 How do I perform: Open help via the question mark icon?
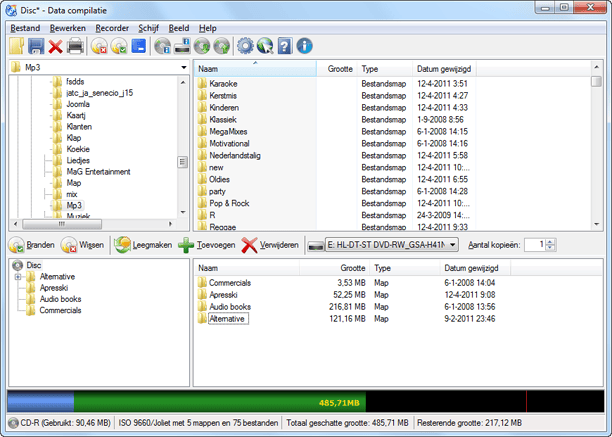tap(285, 46)
